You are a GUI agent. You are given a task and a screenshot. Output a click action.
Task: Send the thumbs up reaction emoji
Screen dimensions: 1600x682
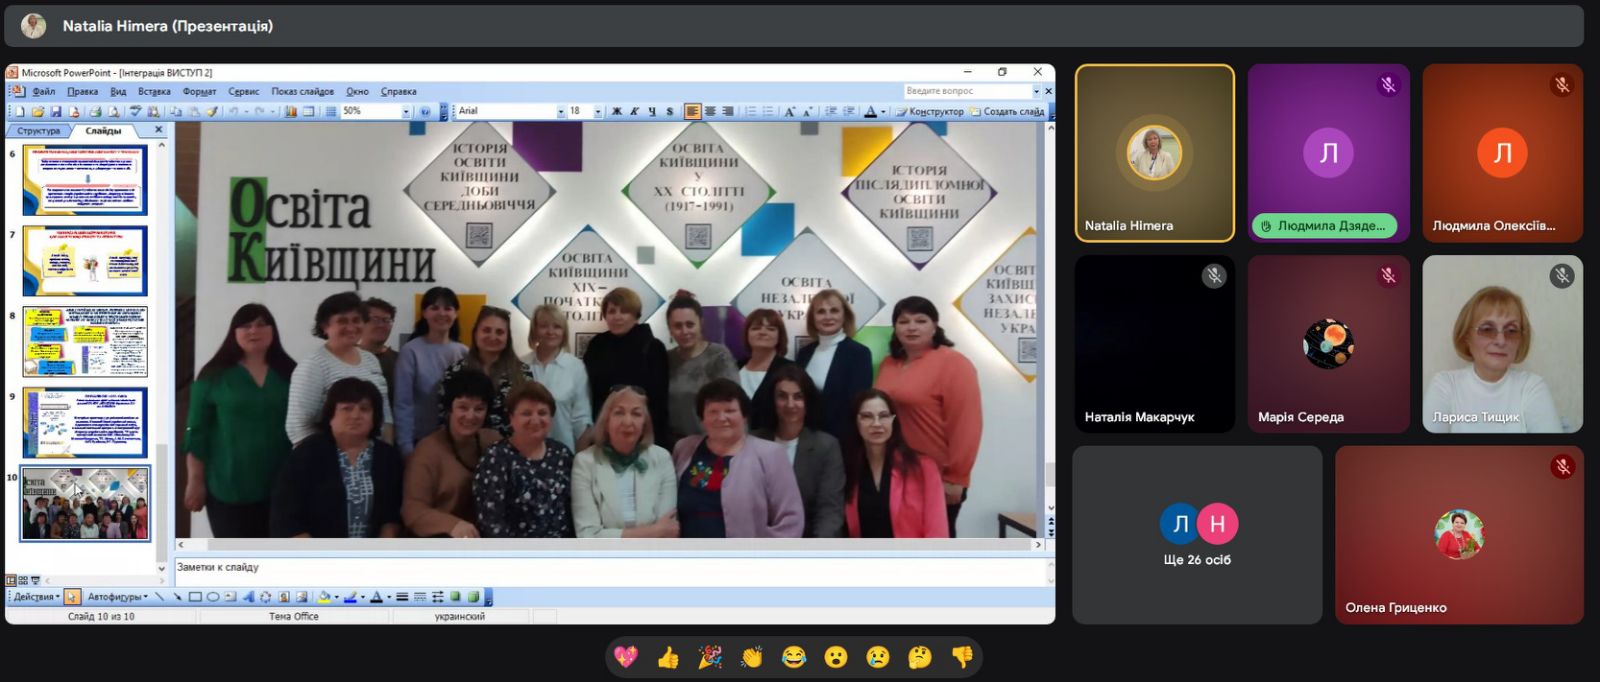(668, 657)
